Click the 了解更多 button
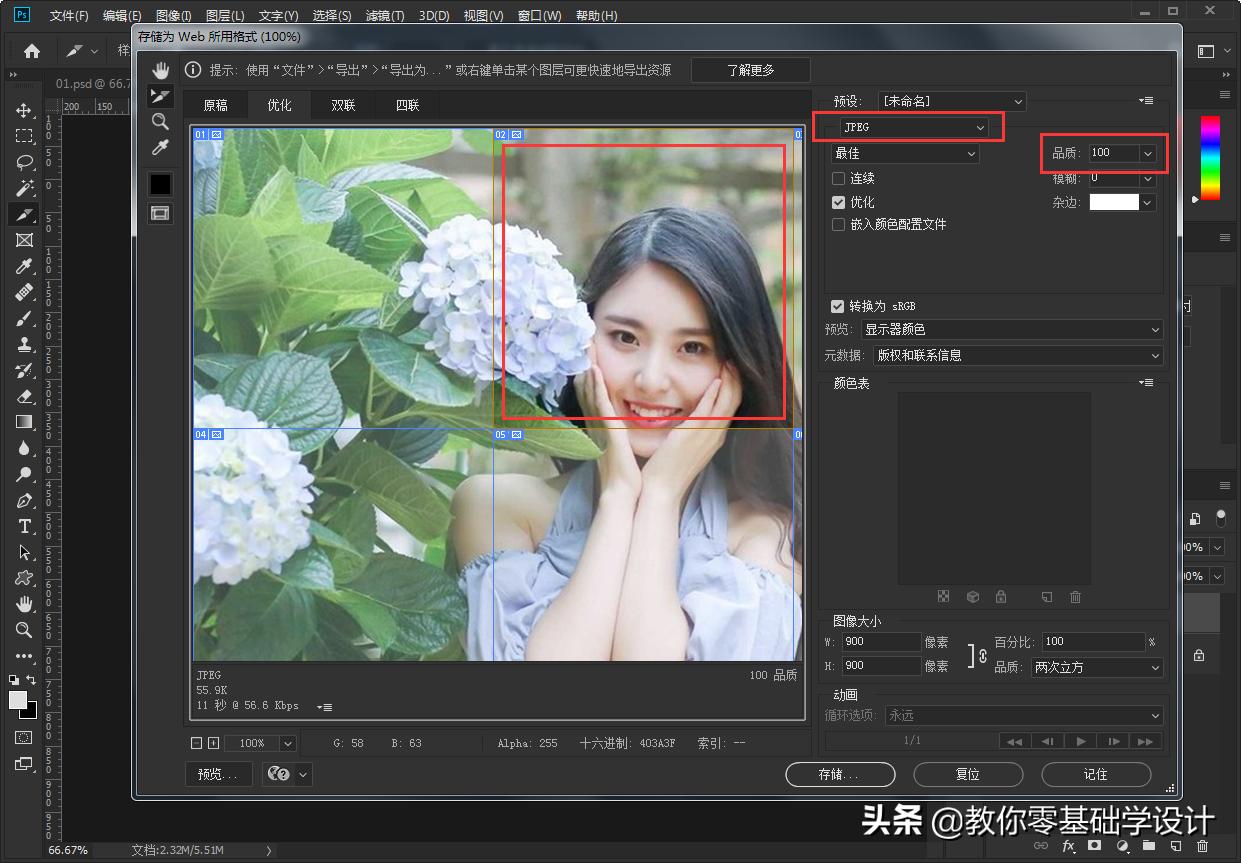Viewport: 1241px width, 863px height. pyautogui.click(x=750, y=70)
